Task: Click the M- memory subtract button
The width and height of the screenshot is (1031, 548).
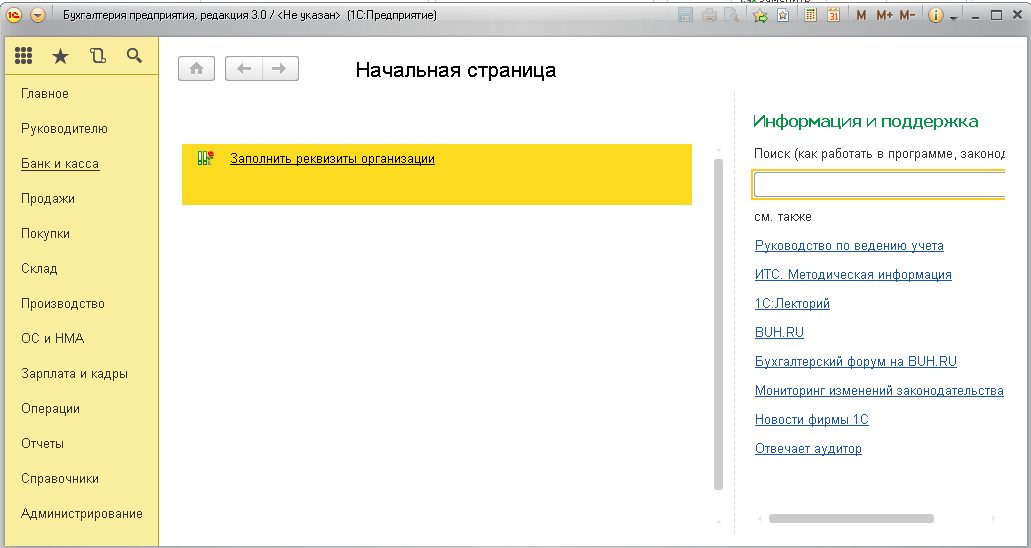Action: tap(907, 15)
